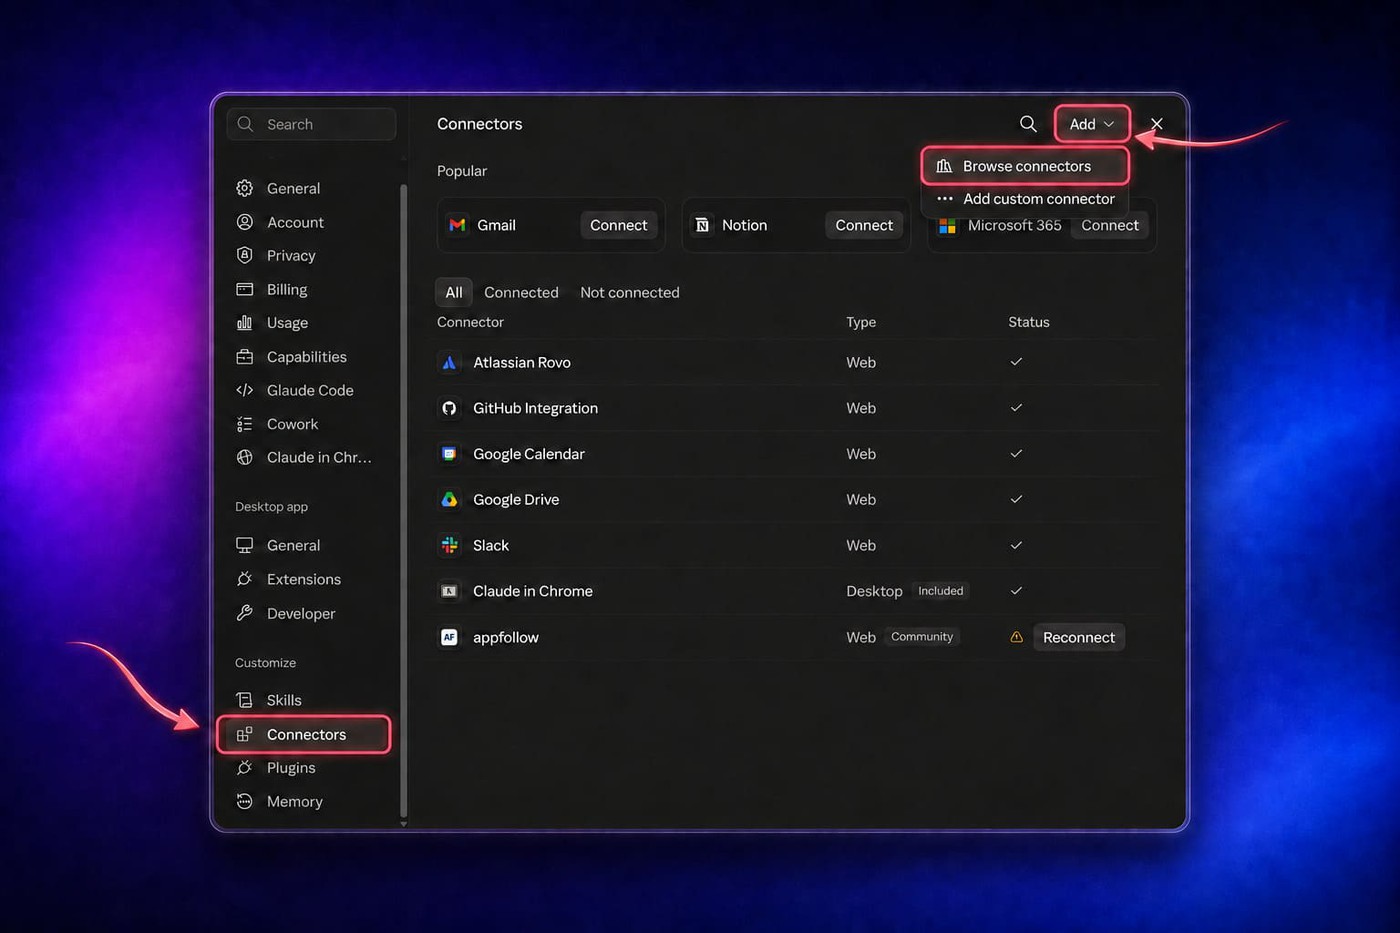Click the Developer wrench icon
1400x933 pixels.
click(x=244, y=613)
